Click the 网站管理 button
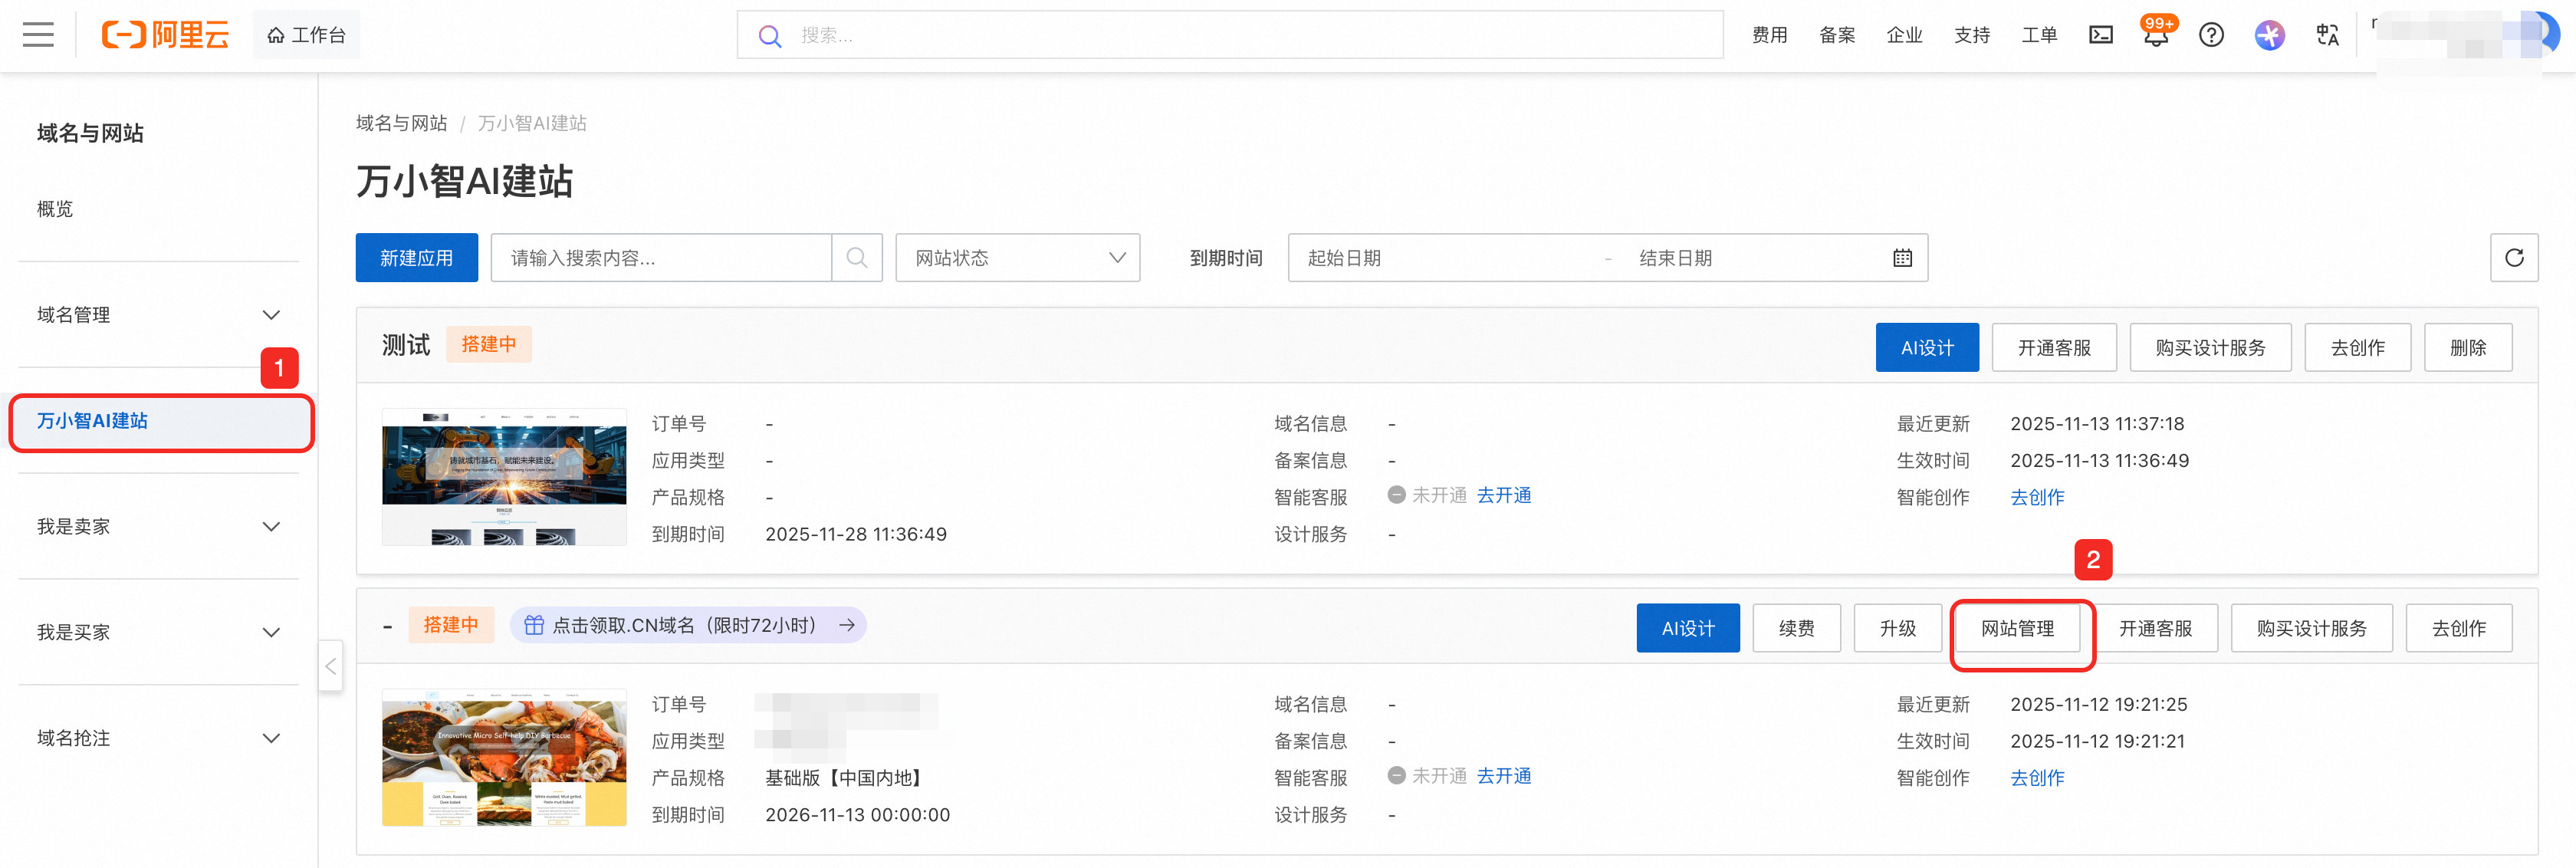The width and height of the screenshot is (2576, 868). pyautogui.click(x=2017, y=629)
